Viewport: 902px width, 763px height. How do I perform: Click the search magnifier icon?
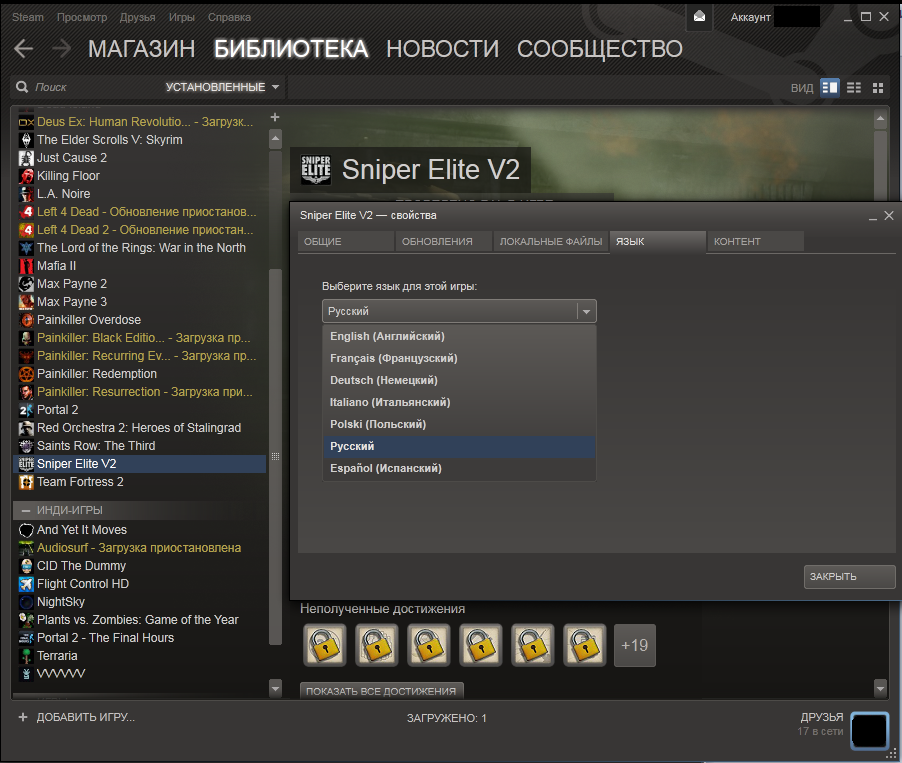click(x=22, y=87)
